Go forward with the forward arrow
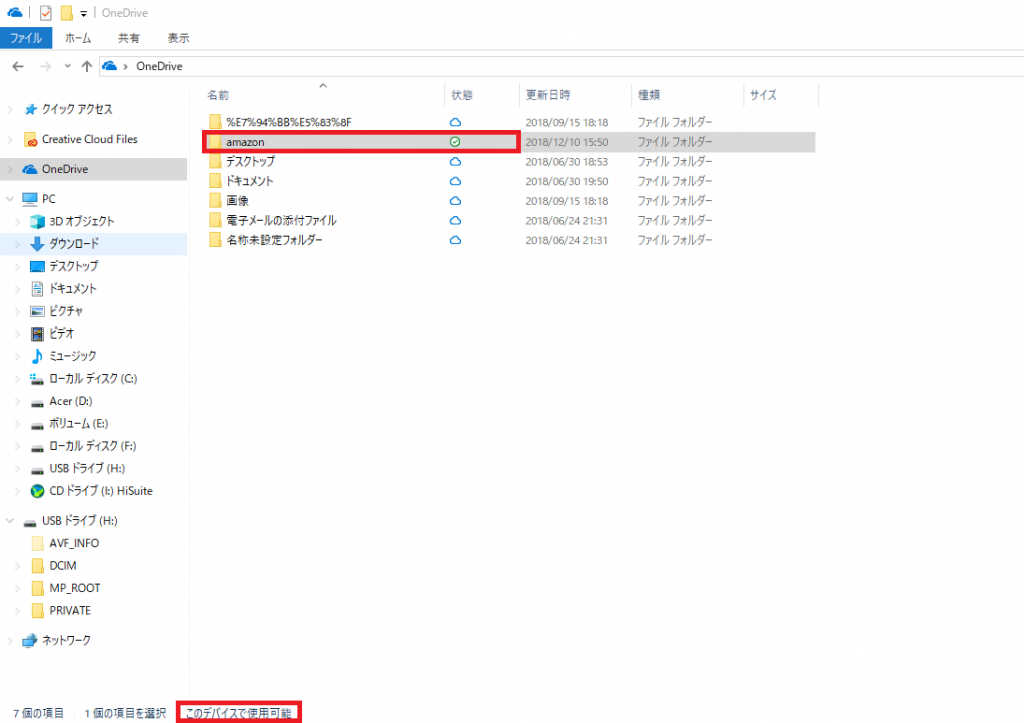 [x=45, y=66]
